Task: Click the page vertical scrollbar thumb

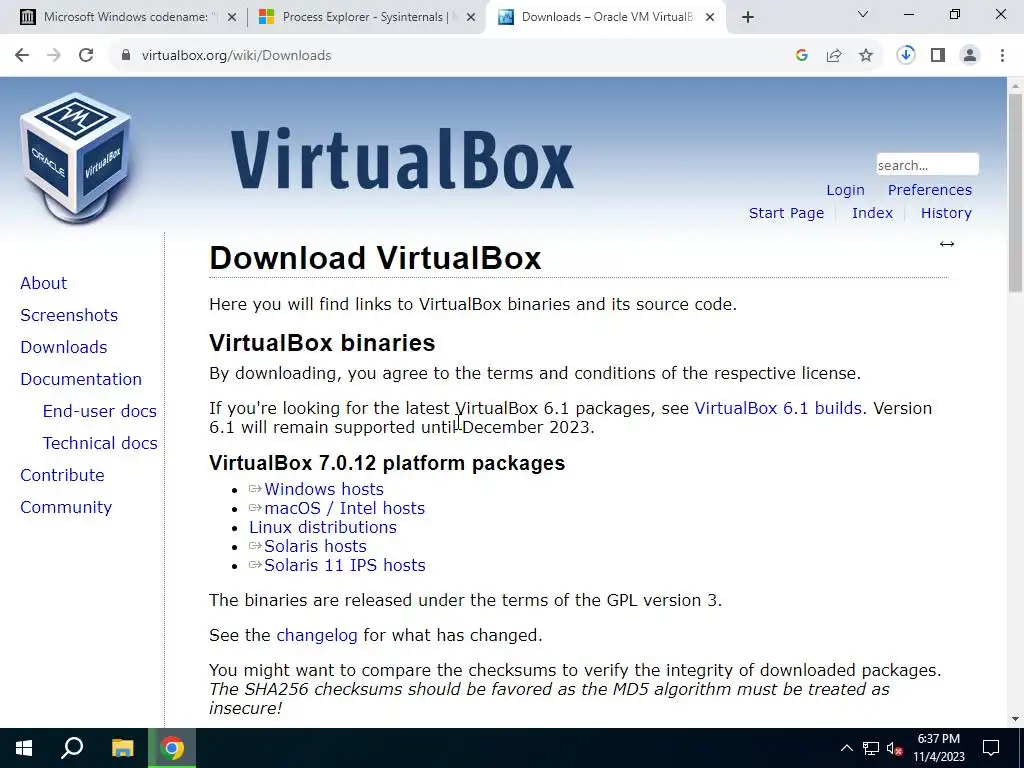Action: [x=1016, y=193]
